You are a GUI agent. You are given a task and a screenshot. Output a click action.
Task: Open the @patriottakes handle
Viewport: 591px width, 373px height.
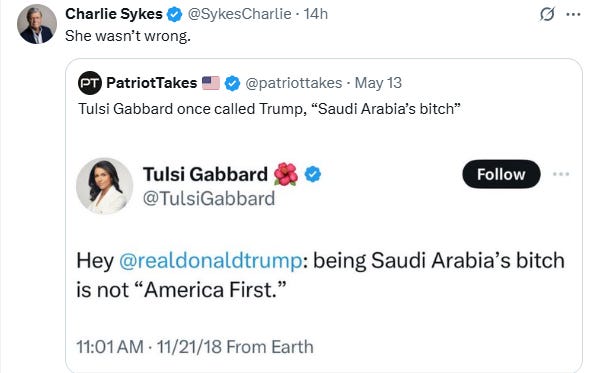[x=294, y=83]
